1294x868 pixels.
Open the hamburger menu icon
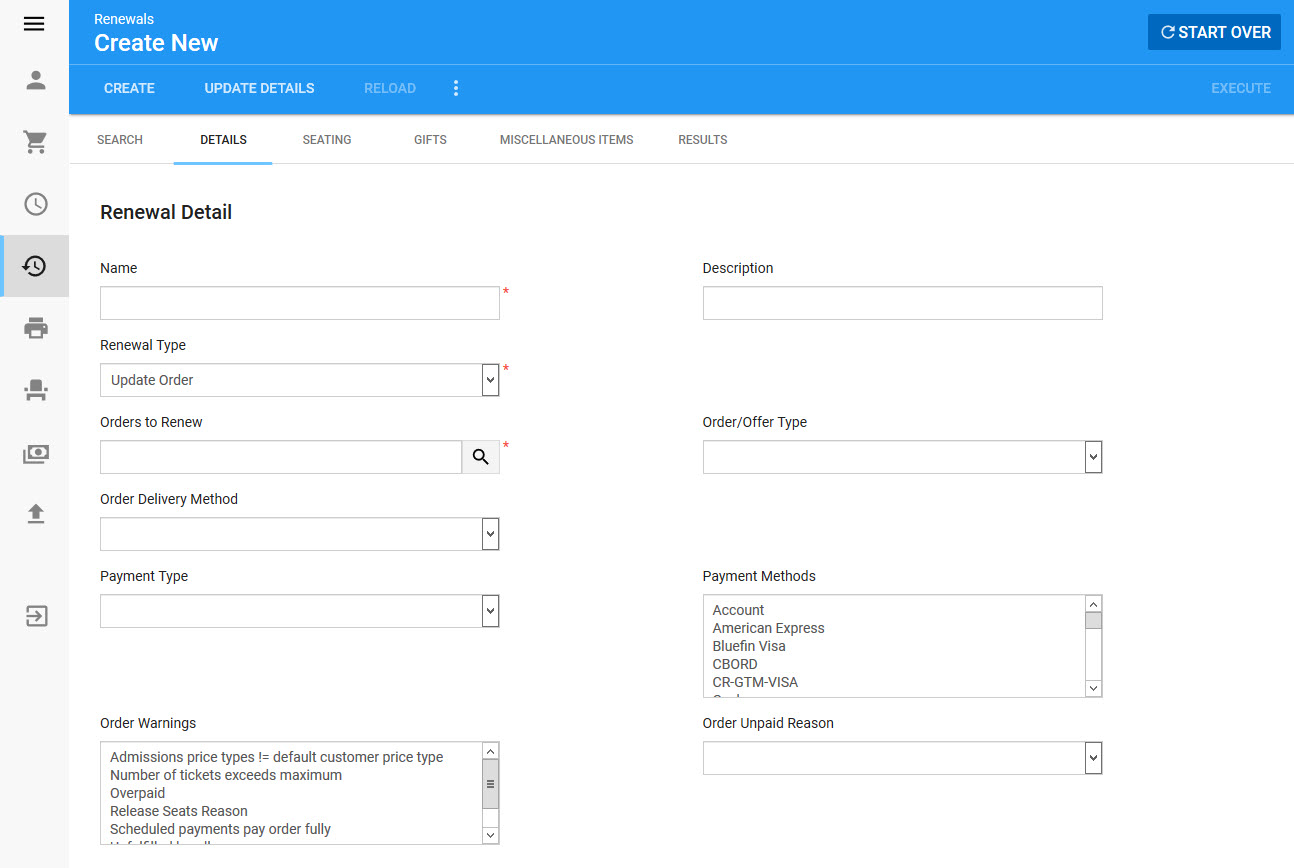34,24
